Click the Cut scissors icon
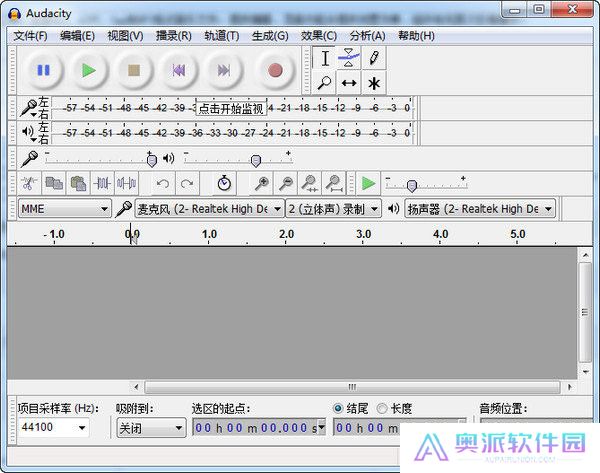This screenshot has width=600, height=473. pyautogui.click(x=29, y=183)
